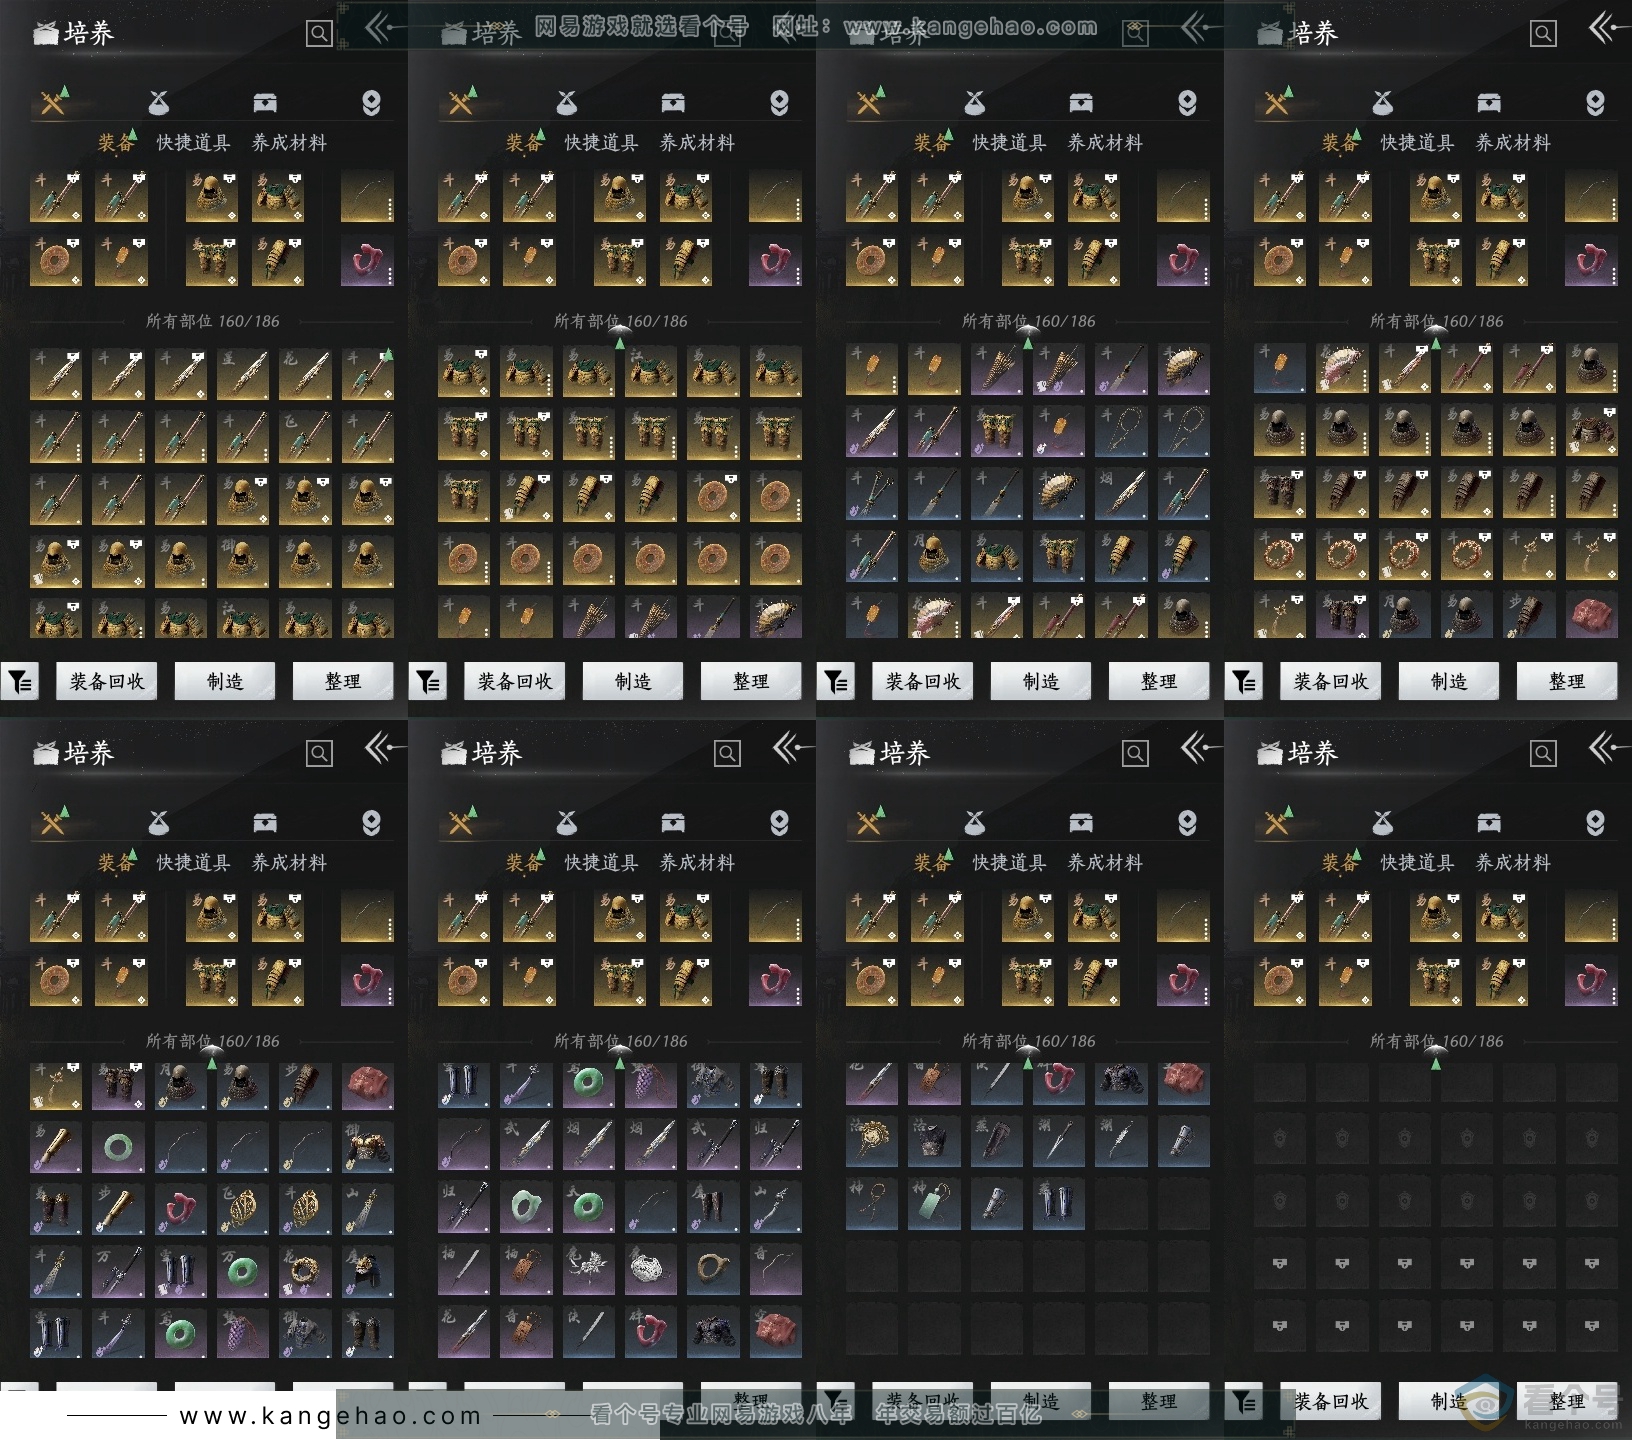This screenshot has width=1632, height=1440.
Task: Switch to 快捷道具 tab in the second panel
Action: tap(601, 143)
